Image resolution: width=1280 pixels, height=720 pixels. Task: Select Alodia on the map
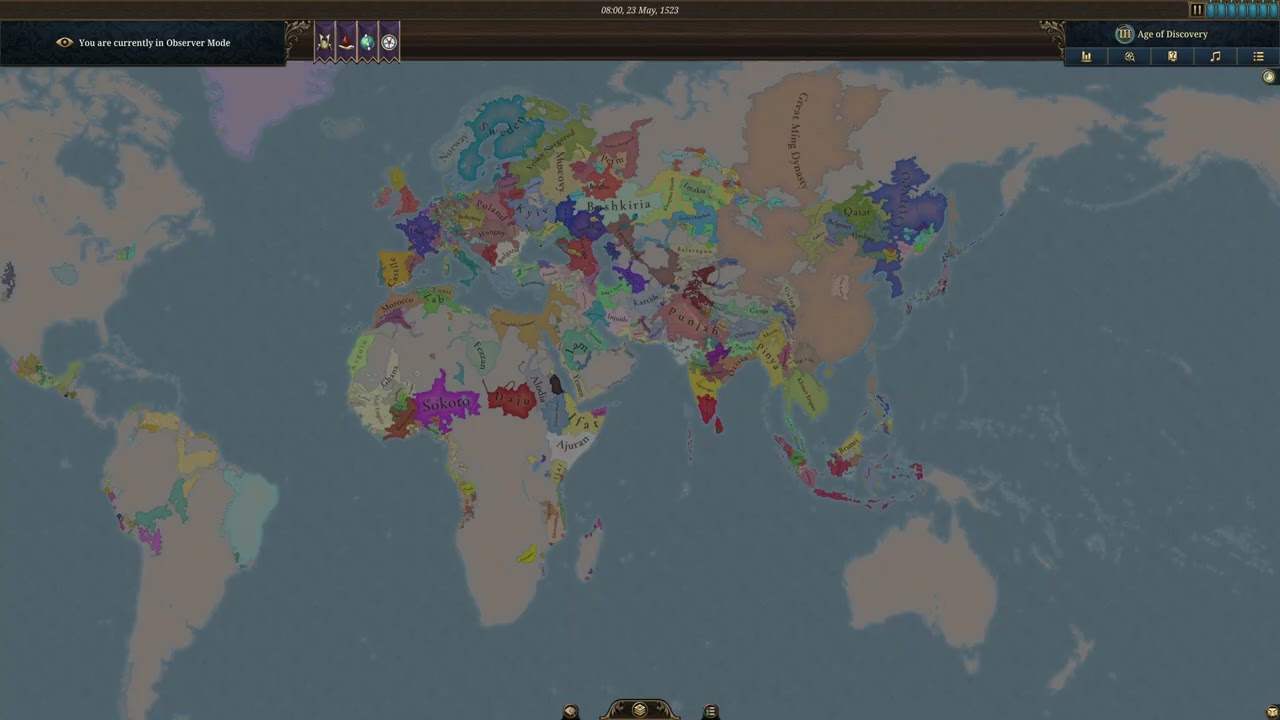coord(539,387)
